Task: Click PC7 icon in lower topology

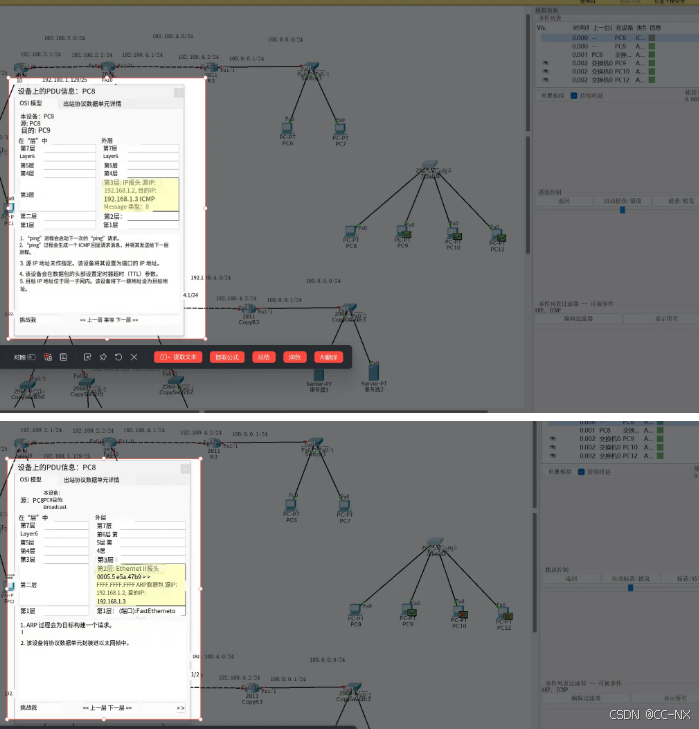Action: 345,505
